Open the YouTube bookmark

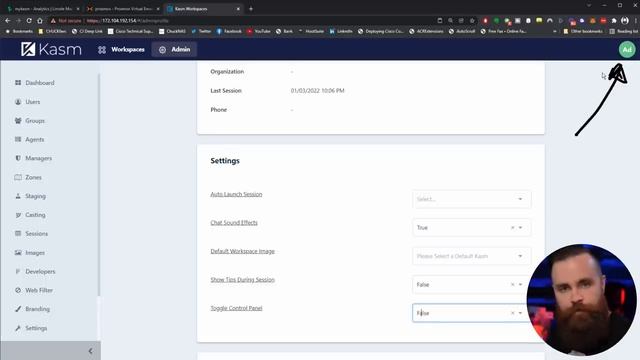click(x=258, y=31)
